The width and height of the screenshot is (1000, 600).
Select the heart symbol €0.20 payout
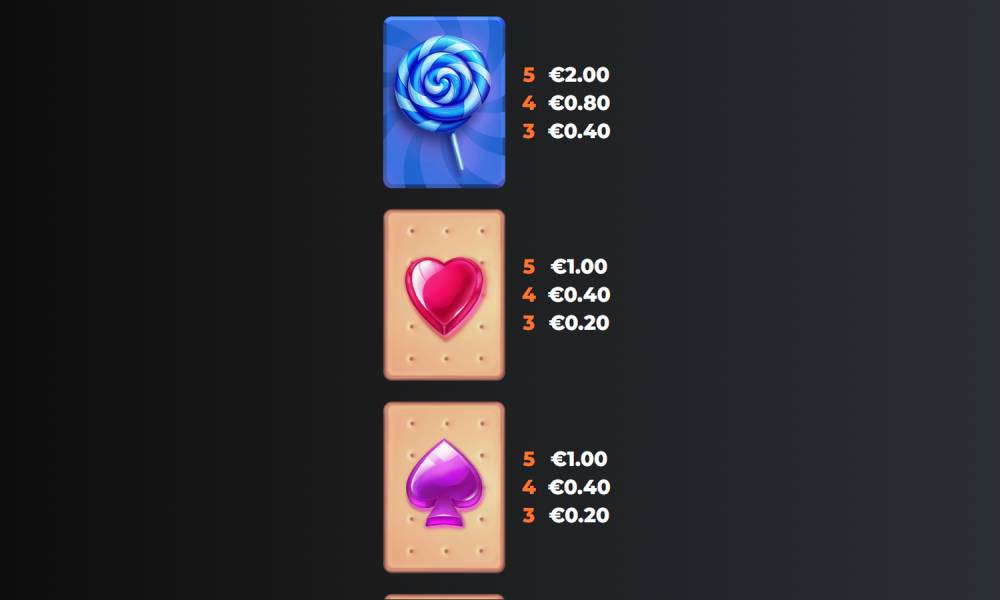tap(579, 323)
